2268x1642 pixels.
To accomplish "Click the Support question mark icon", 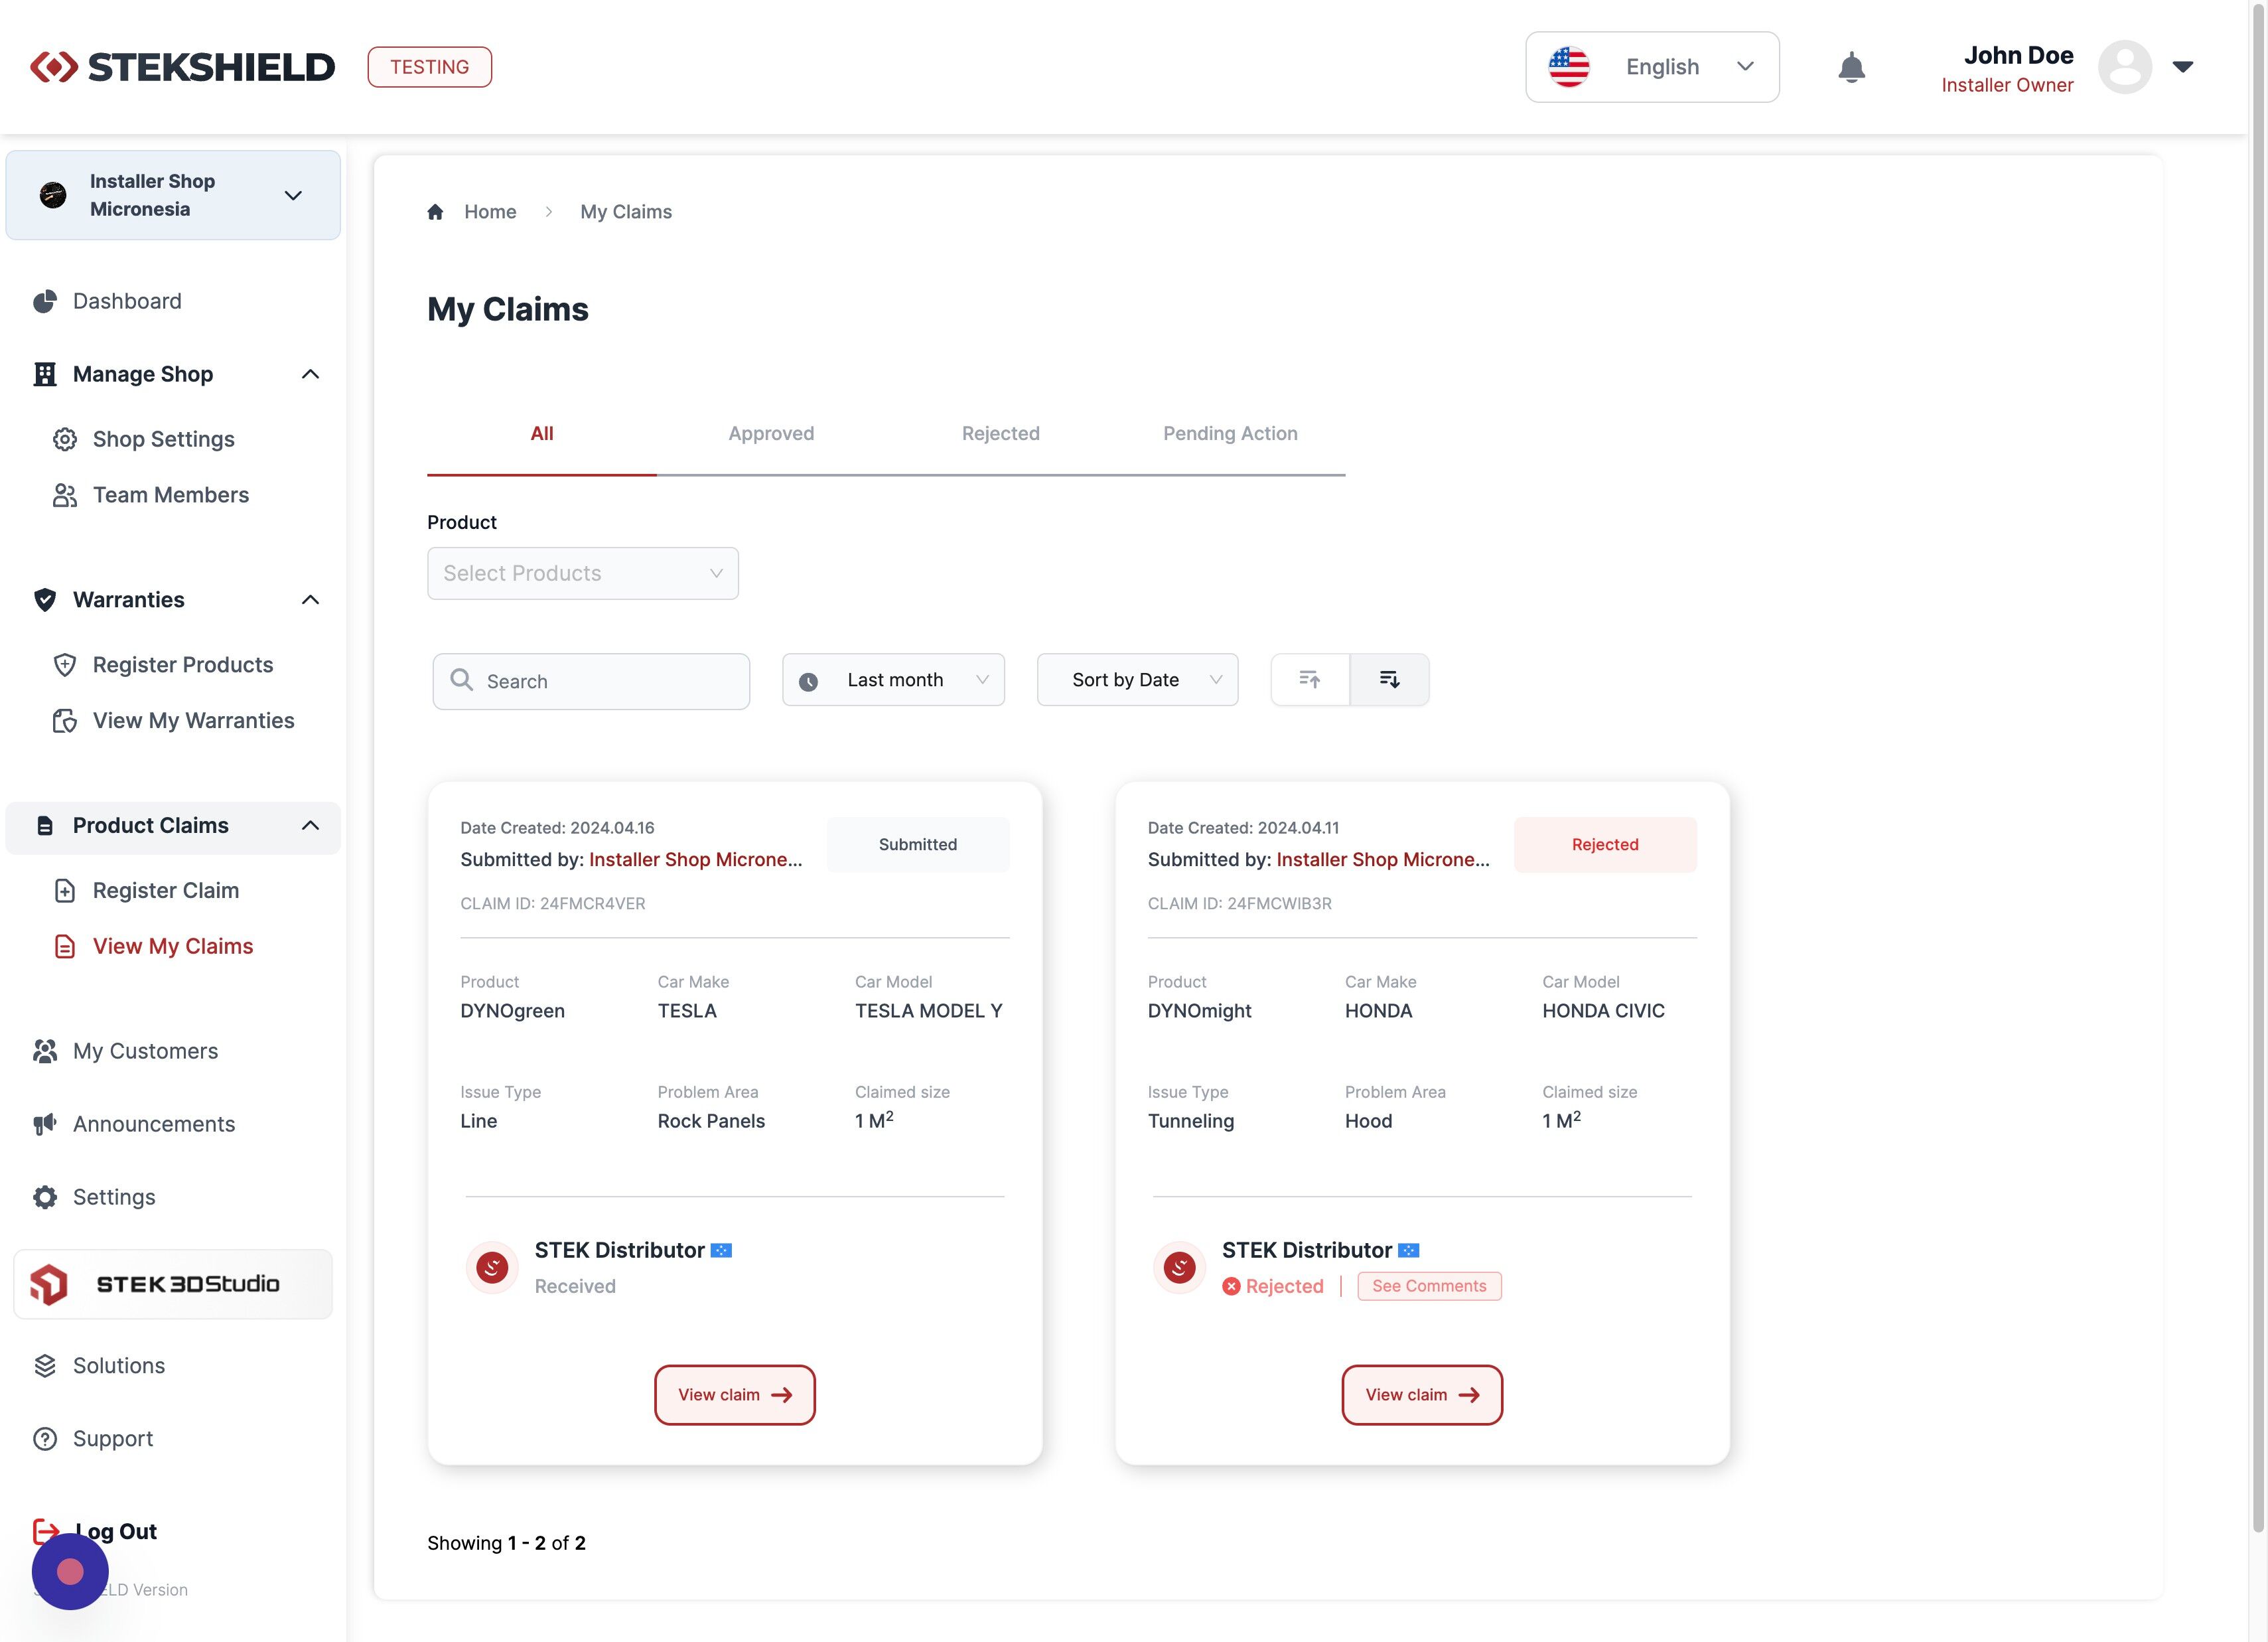I will (45, 1439).
